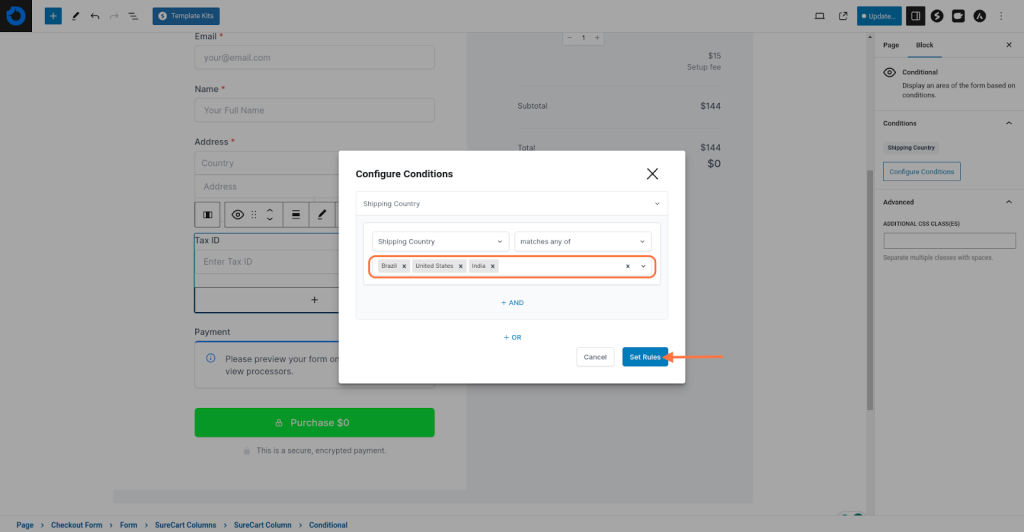Open preview in new tab icon
The height and width of the screenshot is (532, 1024).
pos(843,16)
